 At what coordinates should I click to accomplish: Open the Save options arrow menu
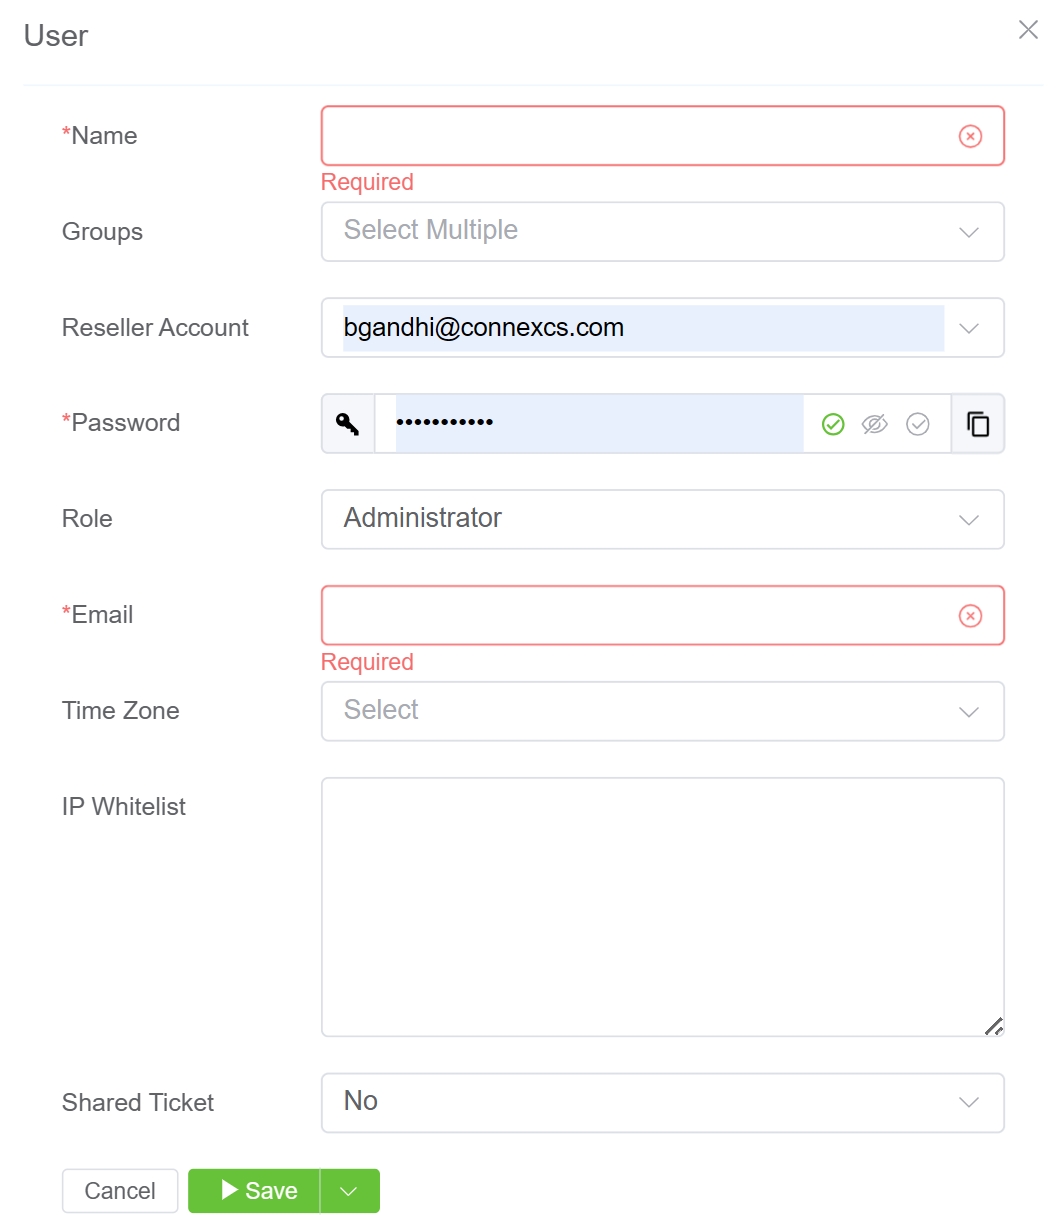click(349, 1191)
